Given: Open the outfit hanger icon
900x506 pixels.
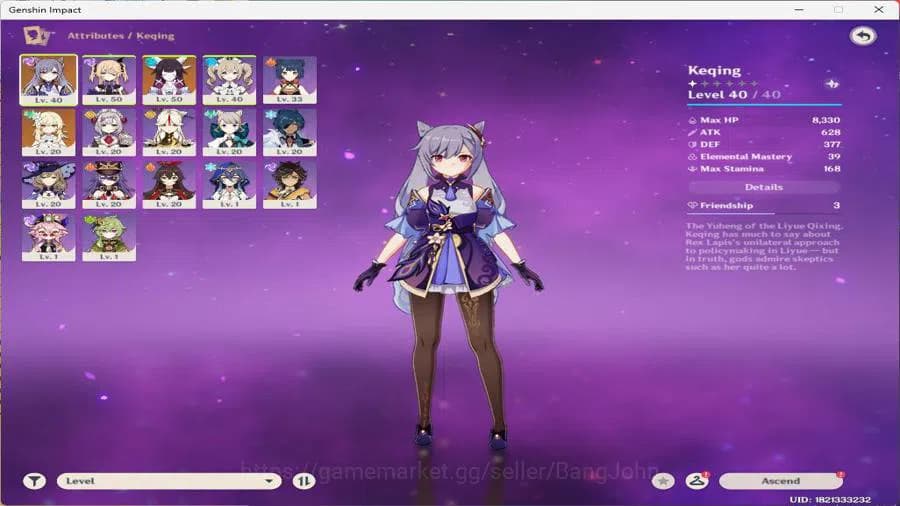Looking at the screenshot, I should [697, 481].
